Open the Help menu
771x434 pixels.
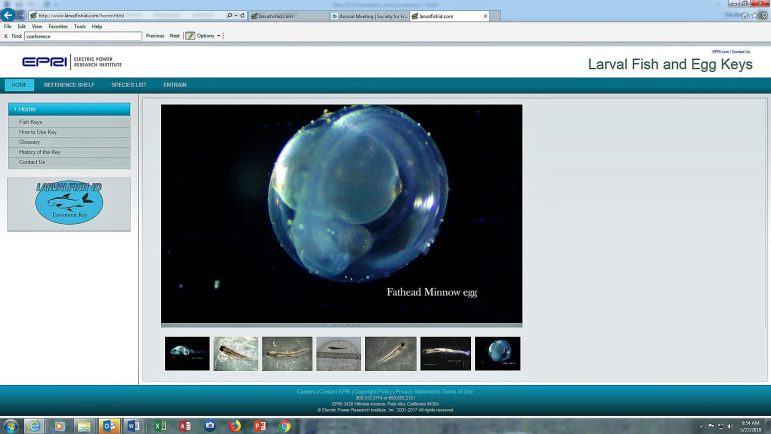coord(97,27)
